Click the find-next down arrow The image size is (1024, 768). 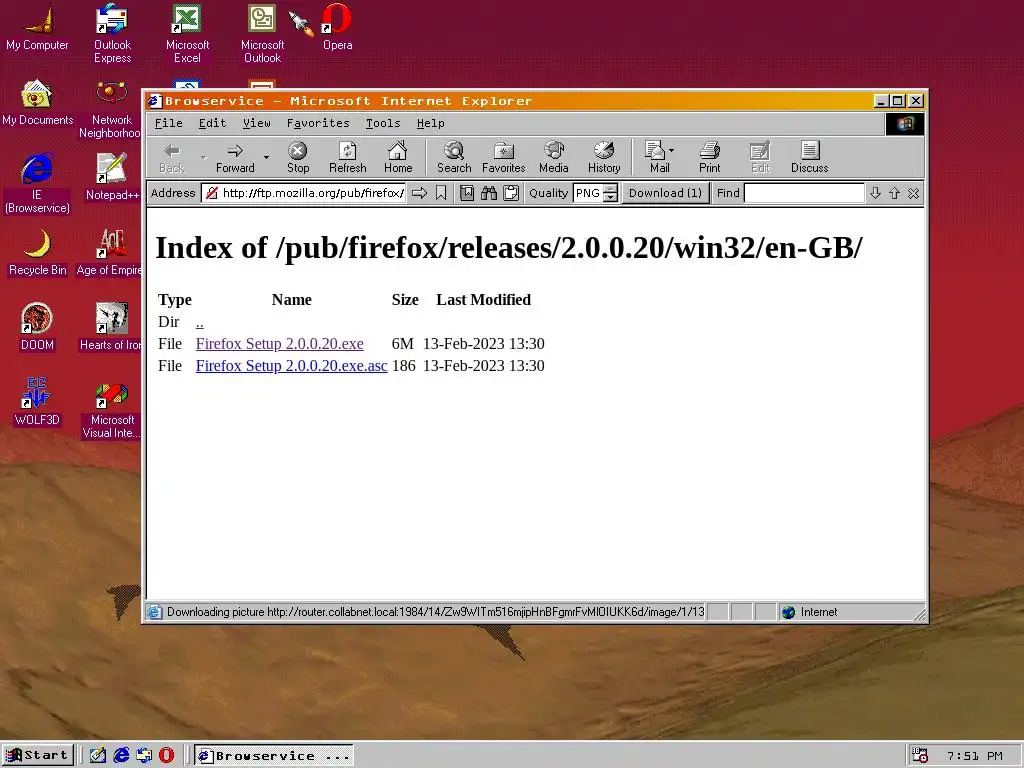[875, 193]
